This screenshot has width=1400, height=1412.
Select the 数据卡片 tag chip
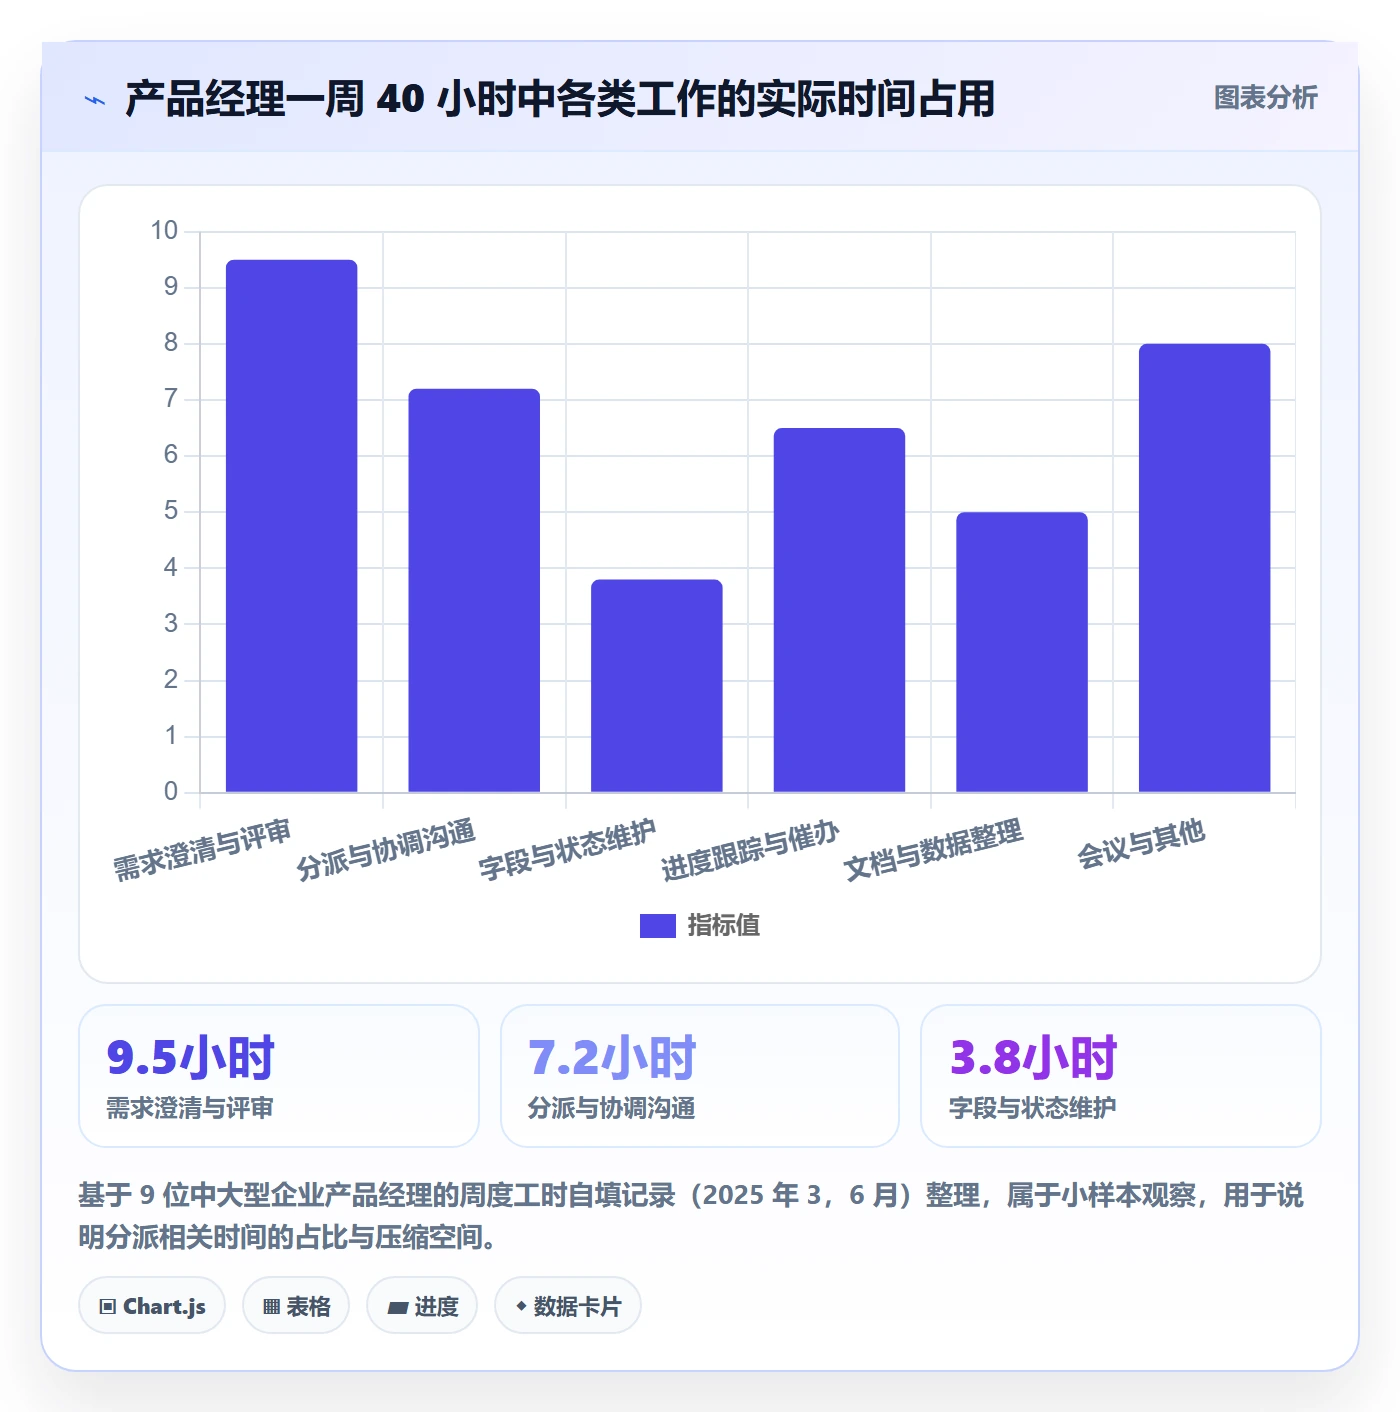pyautogui.click(x=568, y=1306)
